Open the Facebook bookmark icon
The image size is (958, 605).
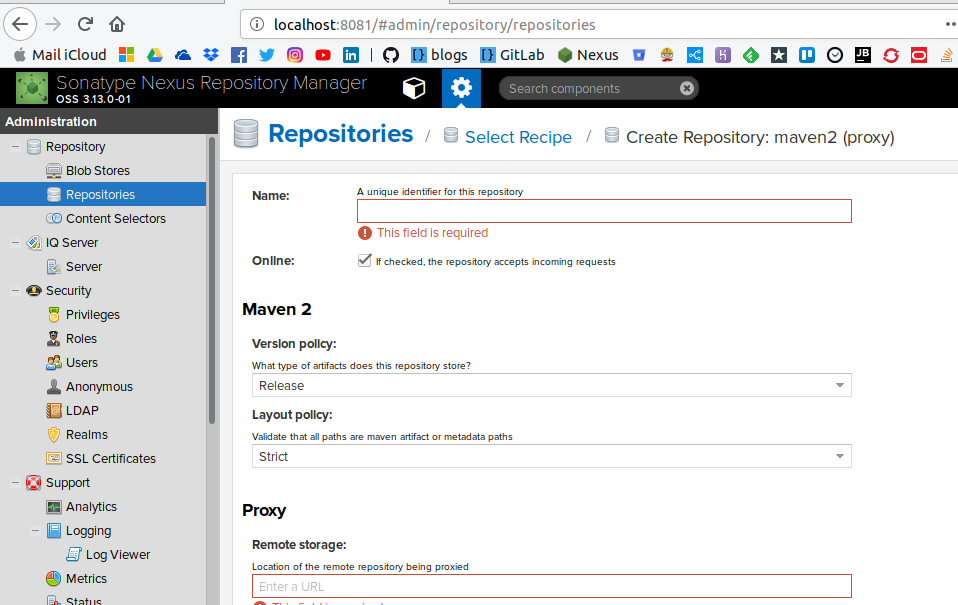point(239,55)
